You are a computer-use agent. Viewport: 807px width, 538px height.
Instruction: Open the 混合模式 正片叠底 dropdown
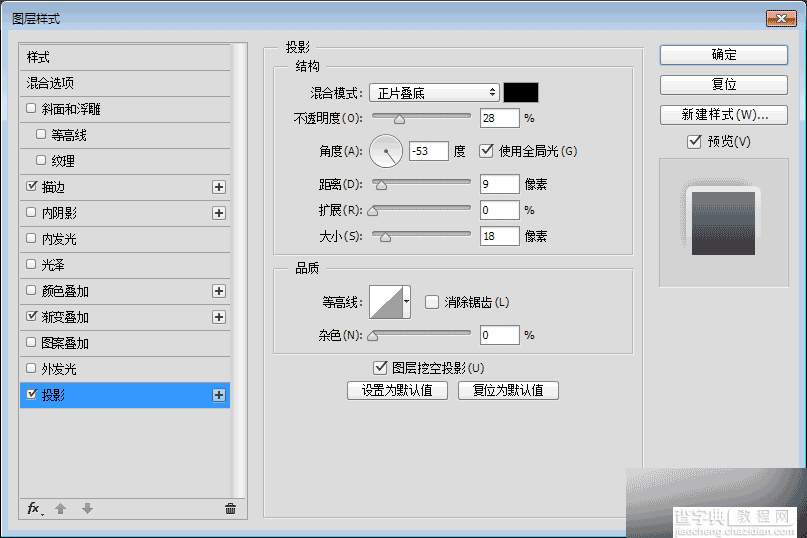coord(434,93)
